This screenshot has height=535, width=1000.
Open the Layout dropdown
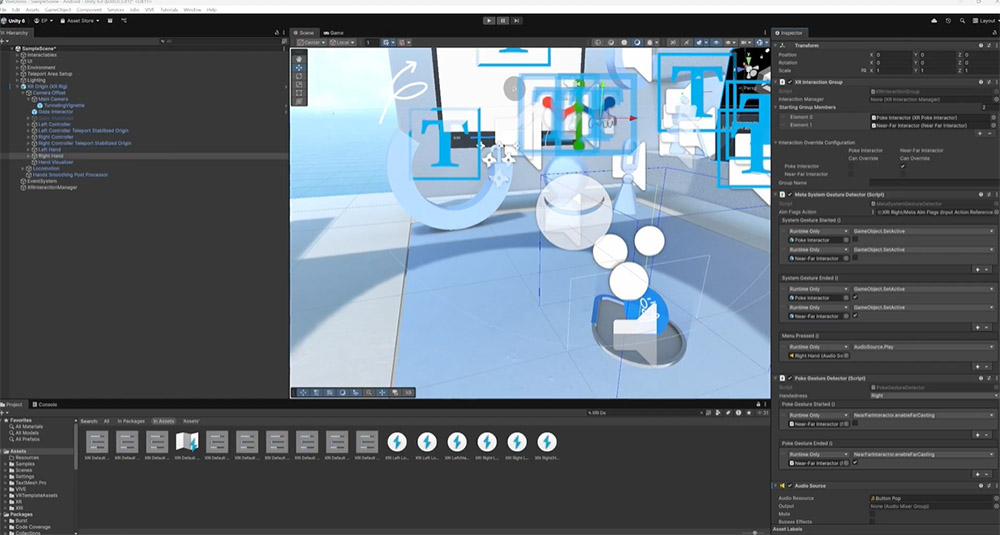click(984, 20)
